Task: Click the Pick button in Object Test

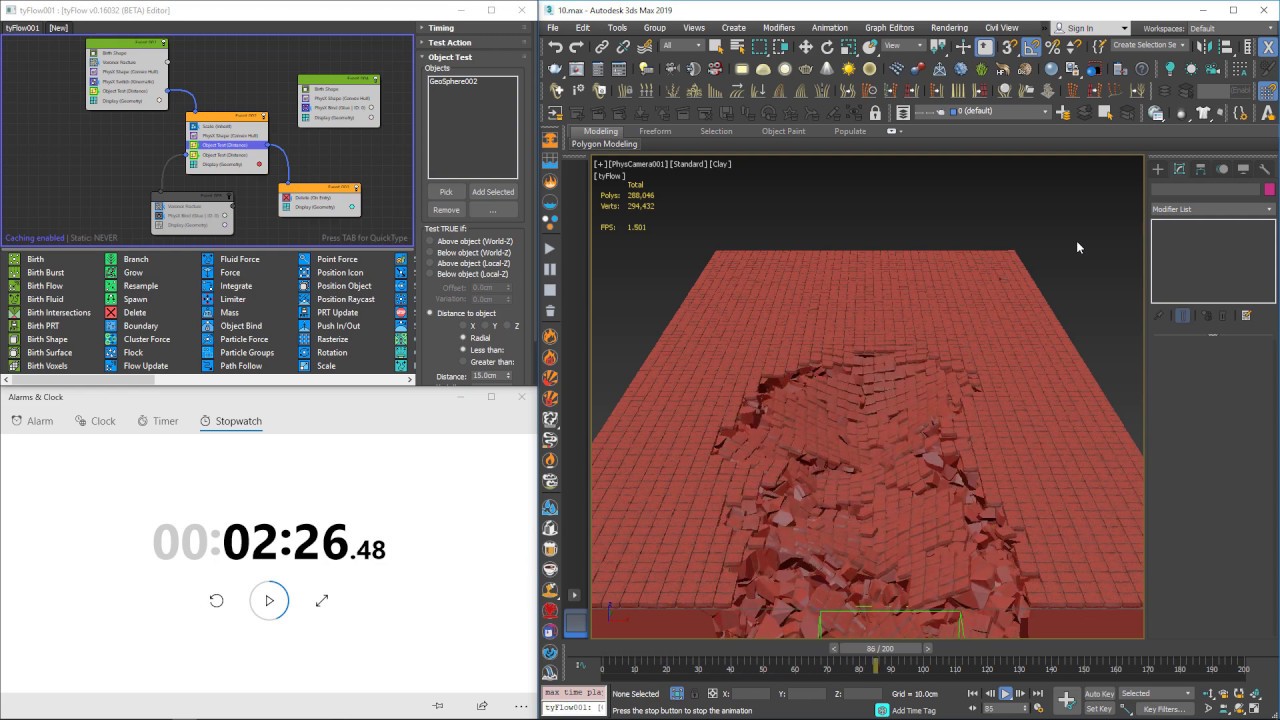Action: (x=446, y=192)
